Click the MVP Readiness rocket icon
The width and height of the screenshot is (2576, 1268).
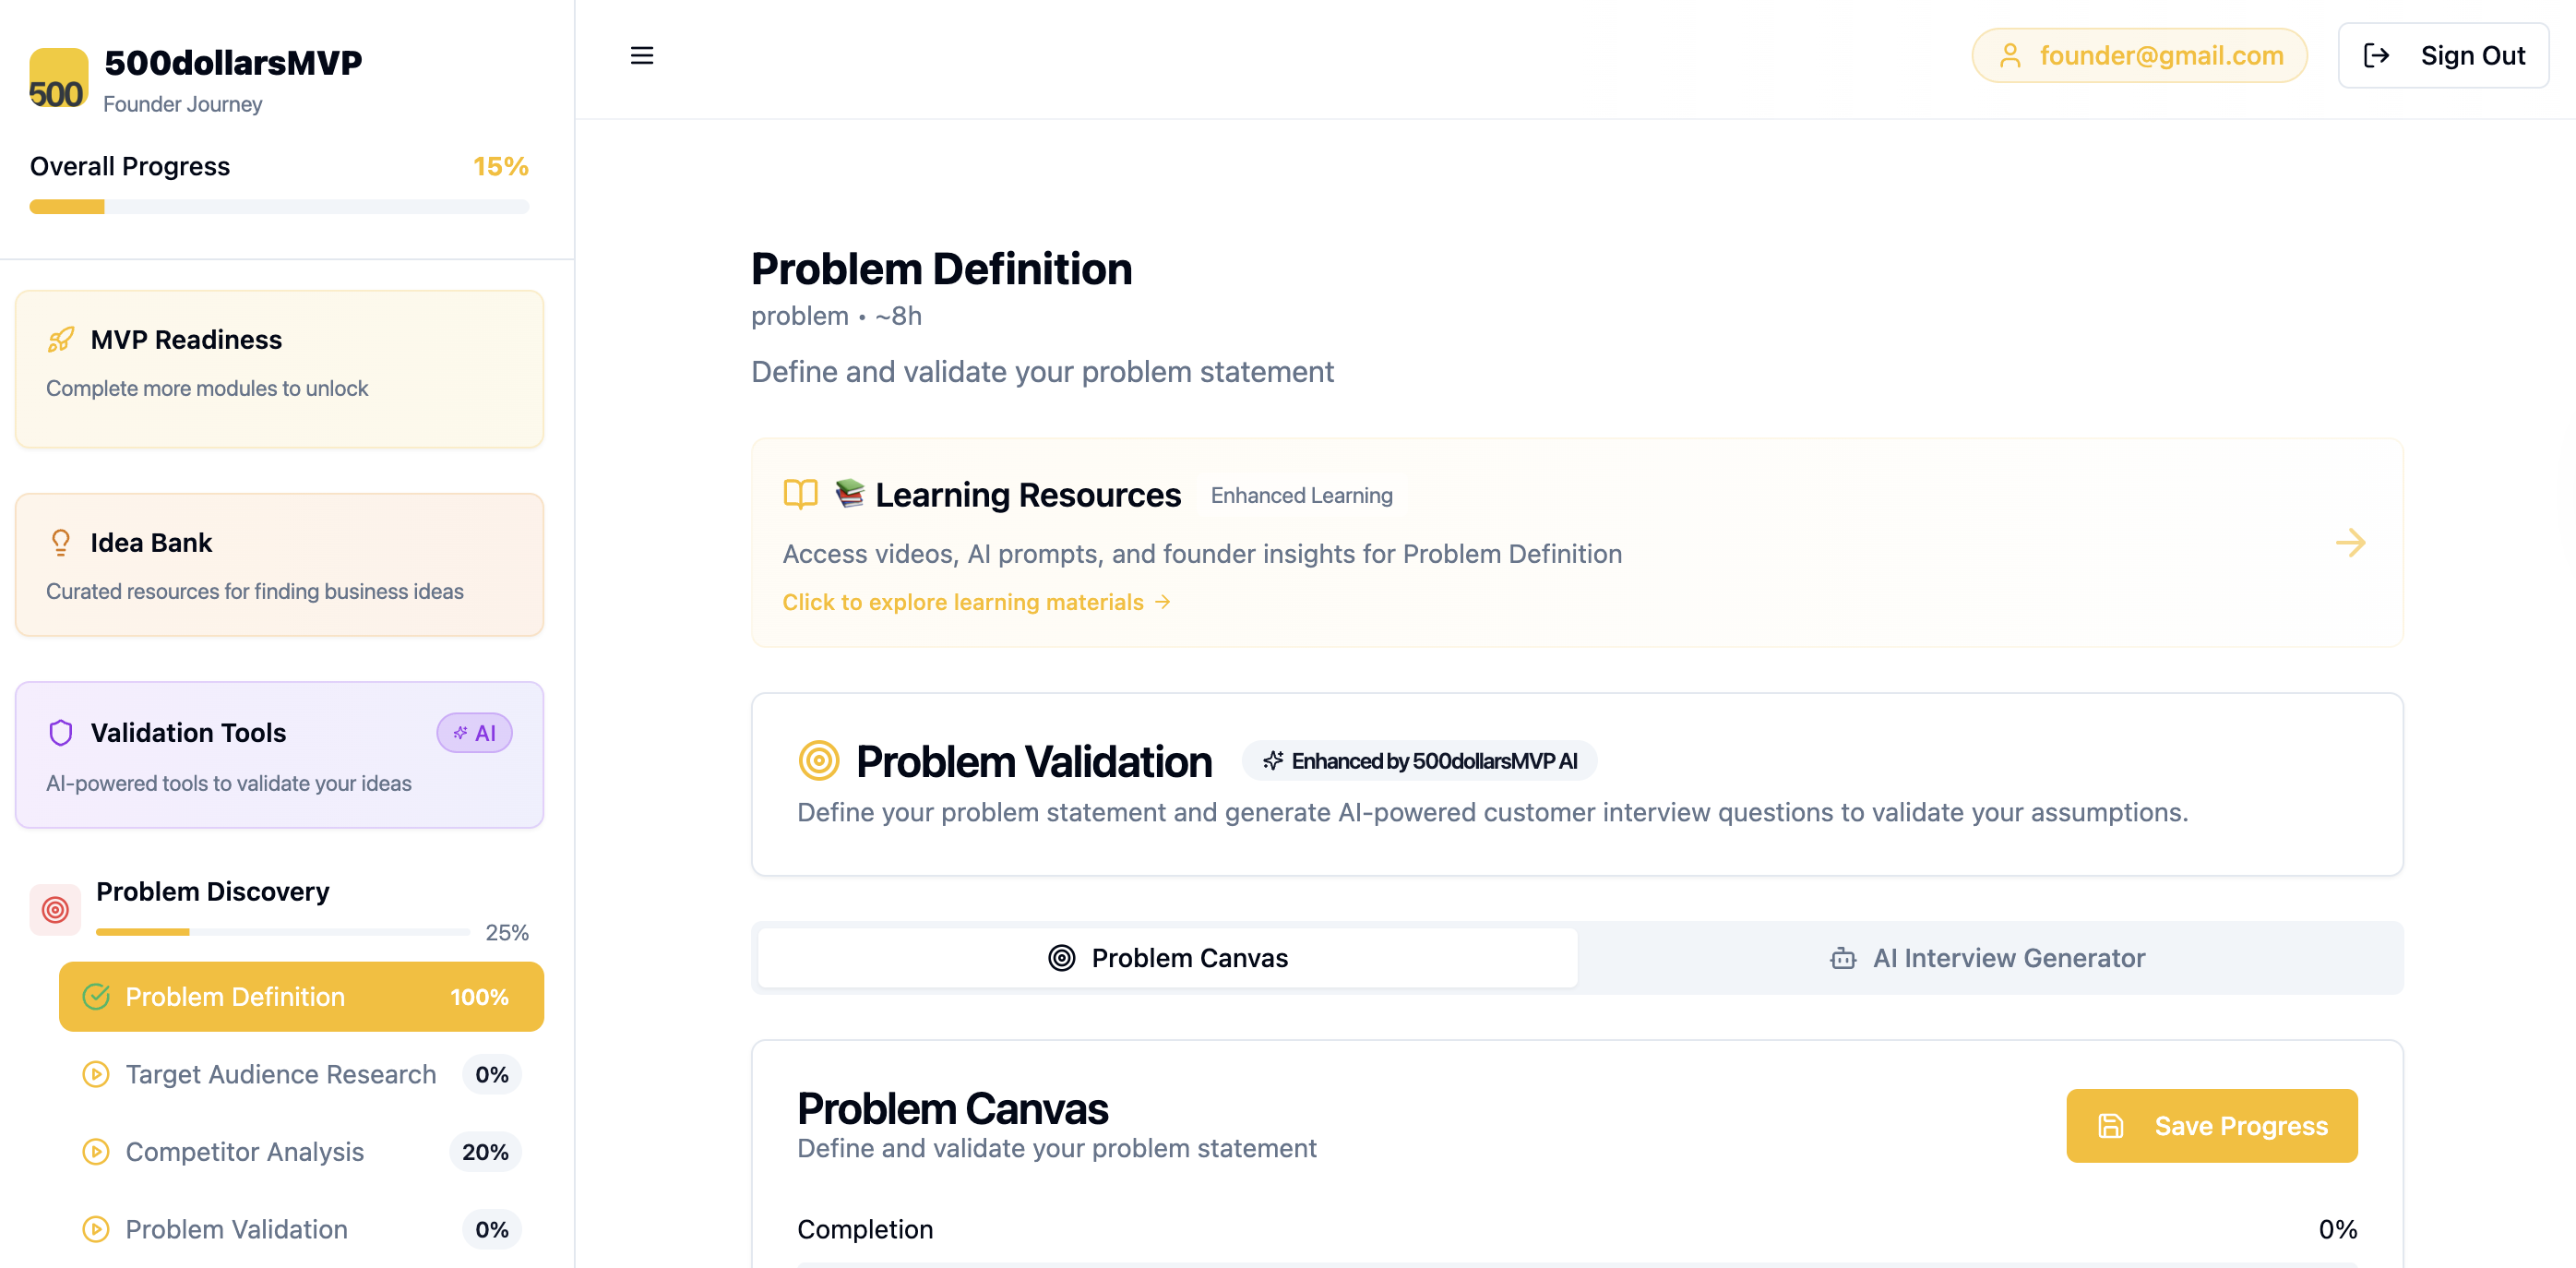point(61,340)
